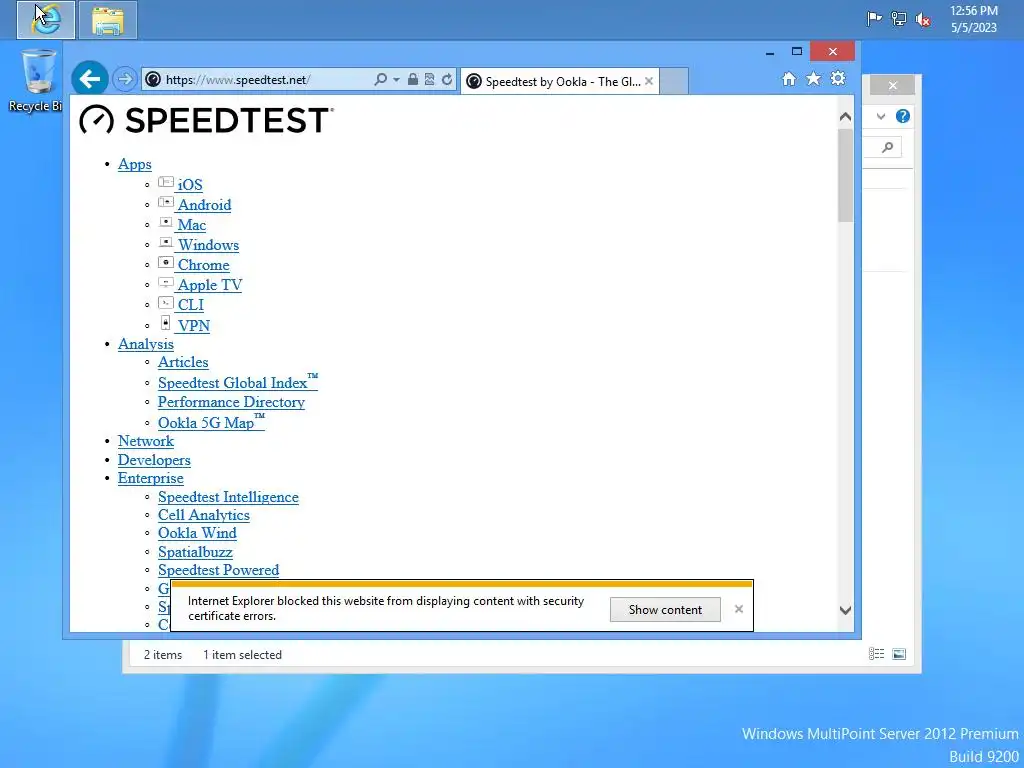Click the page scrollbar down arrow
Screen dimensions: 1024x768
pos(845,610)
